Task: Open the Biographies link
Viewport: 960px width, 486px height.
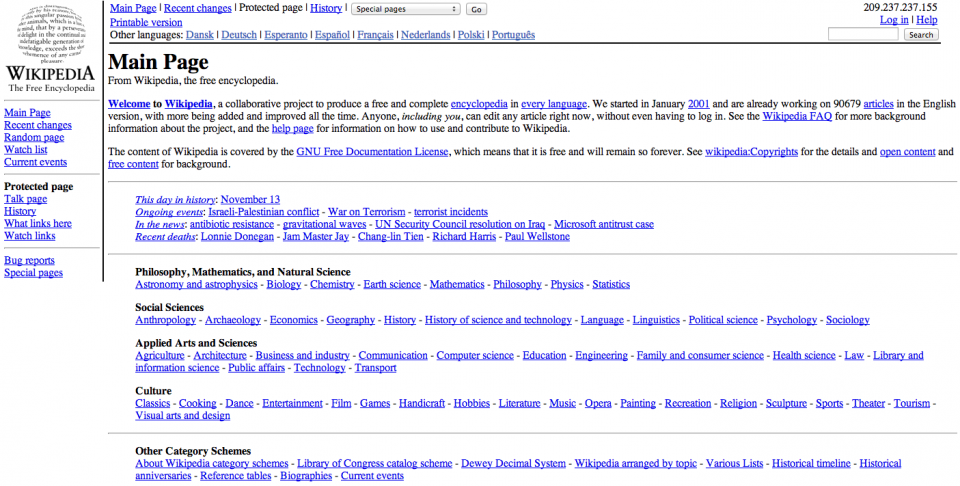Action: tap(306, 476)
